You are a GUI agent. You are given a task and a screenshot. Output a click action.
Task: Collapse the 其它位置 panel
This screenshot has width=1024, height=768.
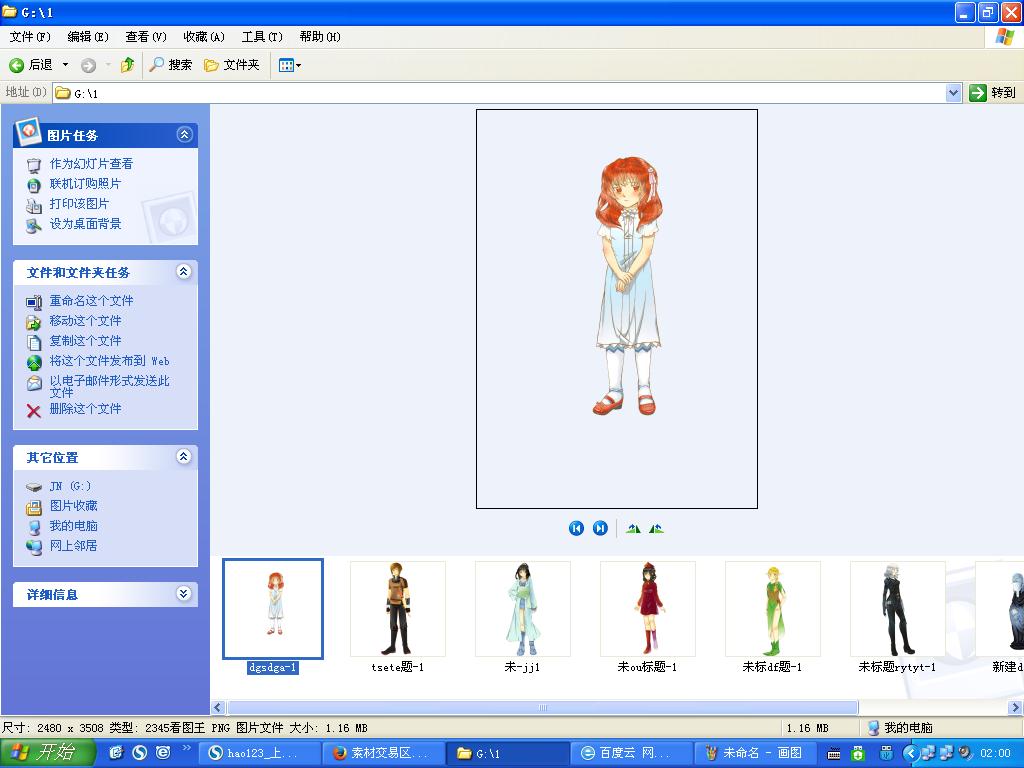tap(184, 456)
